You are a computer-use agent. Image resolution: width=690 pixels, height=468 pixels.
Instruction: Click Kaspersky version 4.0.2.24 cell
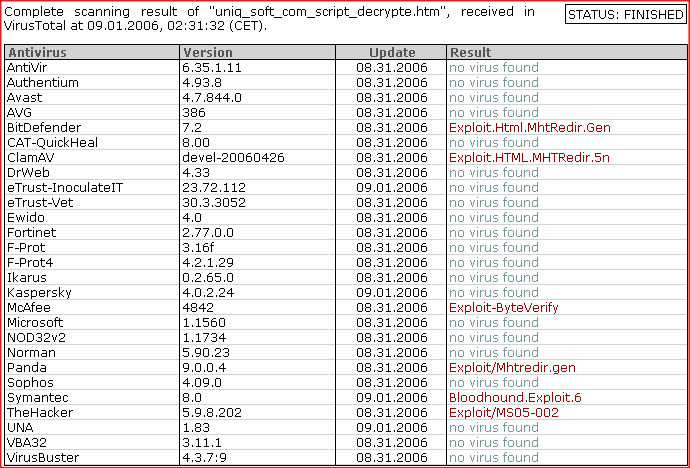point(208,292)
